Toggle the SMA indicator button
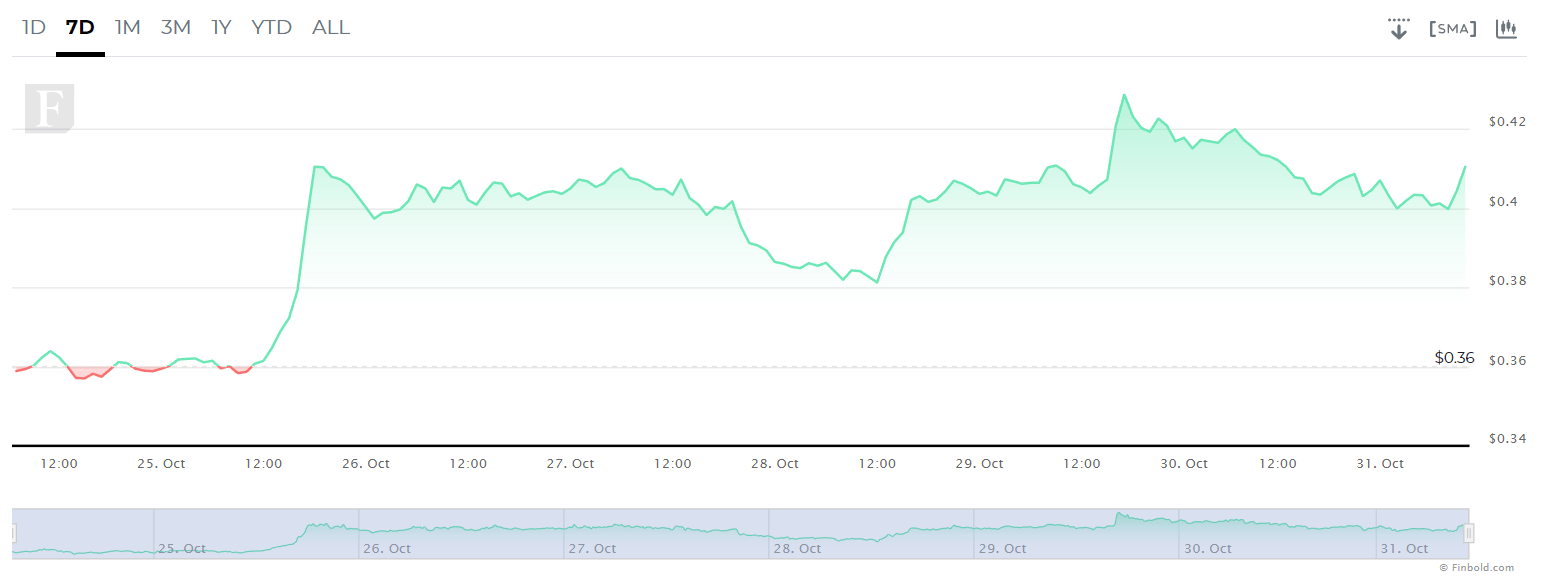Image resolution: width=1543 pixels, height=580 pixels. 1452,29
